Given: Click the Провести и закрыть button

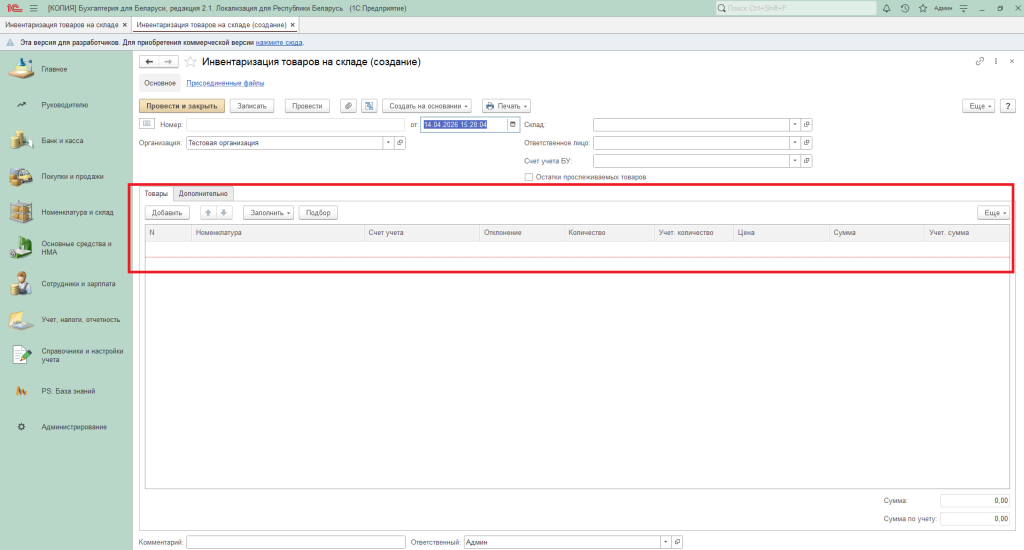Looking at the screenshot, I should click(x=181, y=105).
